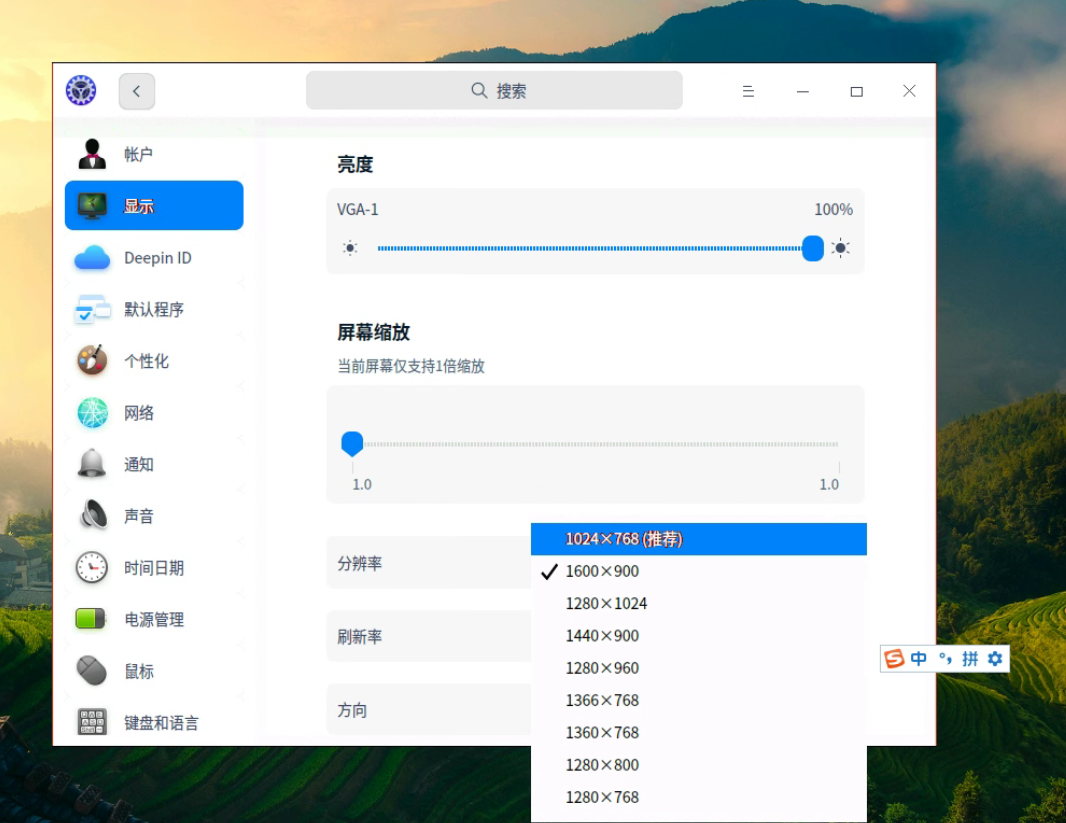Screen dimensions: 1066x823
Task: Click the Orientation (方向) row label
Action: click(352, 710)
